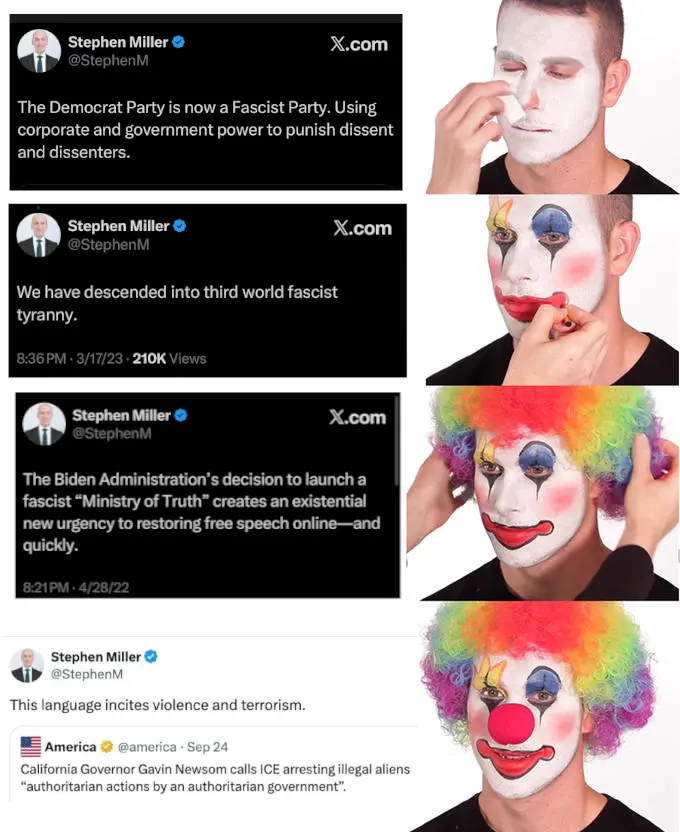Open the profile avatar on the 'third world' tweet

(39, 235)
